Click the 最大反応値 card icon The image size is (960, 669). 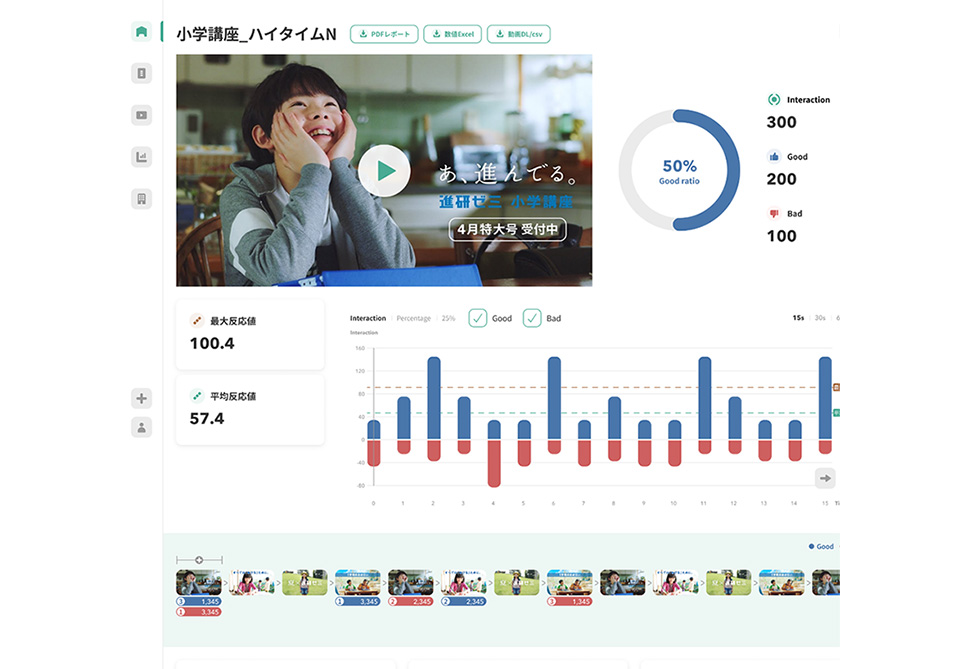point(197,321)
